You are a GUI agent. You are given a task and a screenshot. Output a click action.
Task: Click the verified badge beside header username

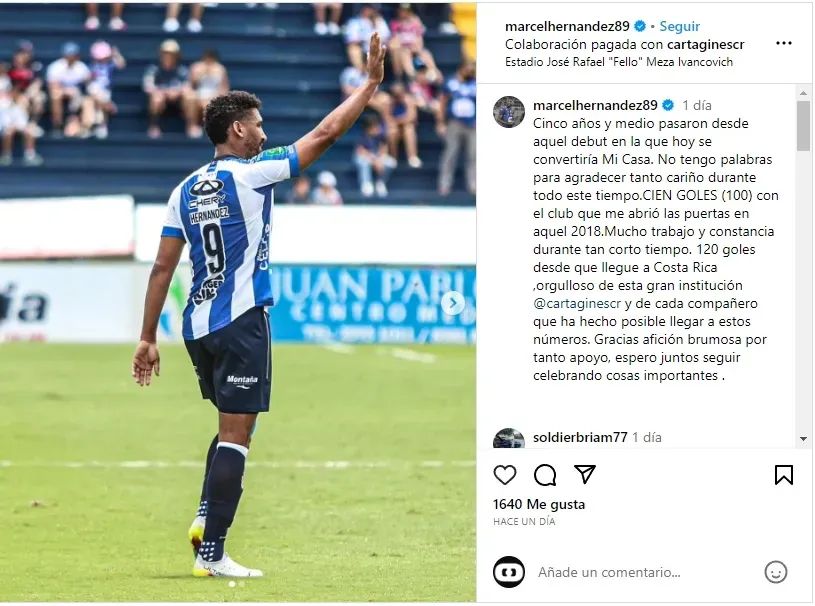pos(640,26)
